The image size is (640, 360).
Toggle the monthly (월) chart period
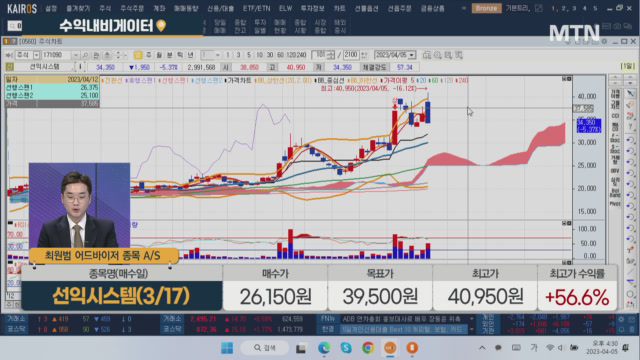[x=159, y=55]
